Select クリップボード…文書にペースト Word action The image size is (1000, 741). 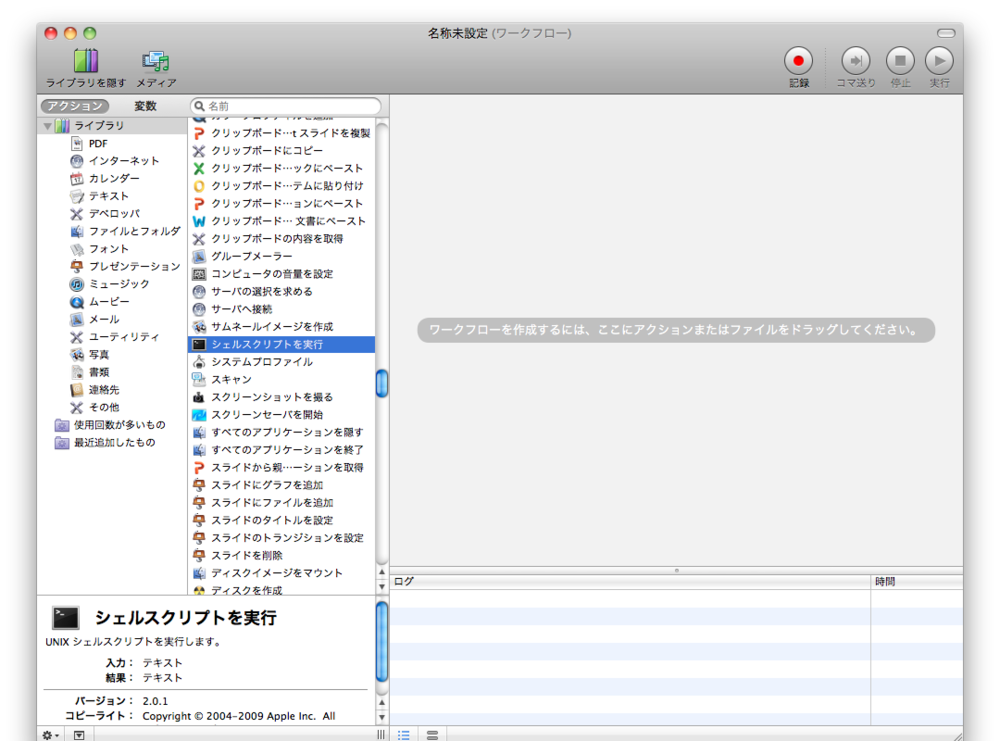(281, 221)
